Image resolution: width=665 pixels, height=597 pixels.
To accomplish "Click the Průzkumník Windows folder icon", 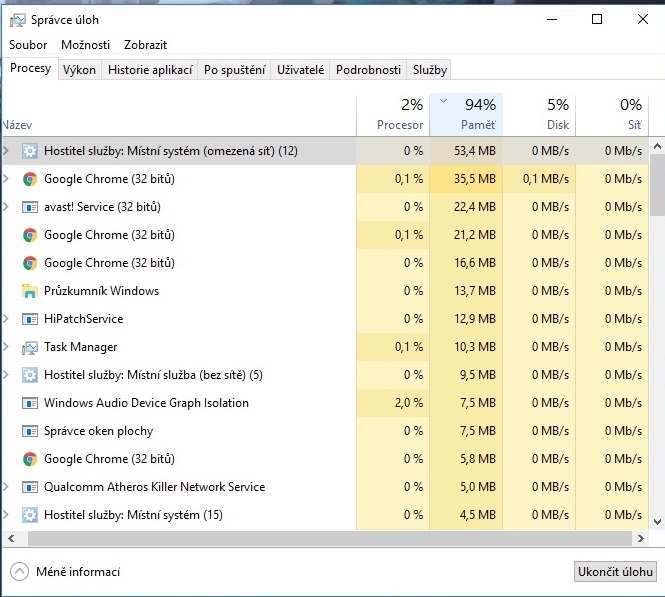I will tap(30, 291).
